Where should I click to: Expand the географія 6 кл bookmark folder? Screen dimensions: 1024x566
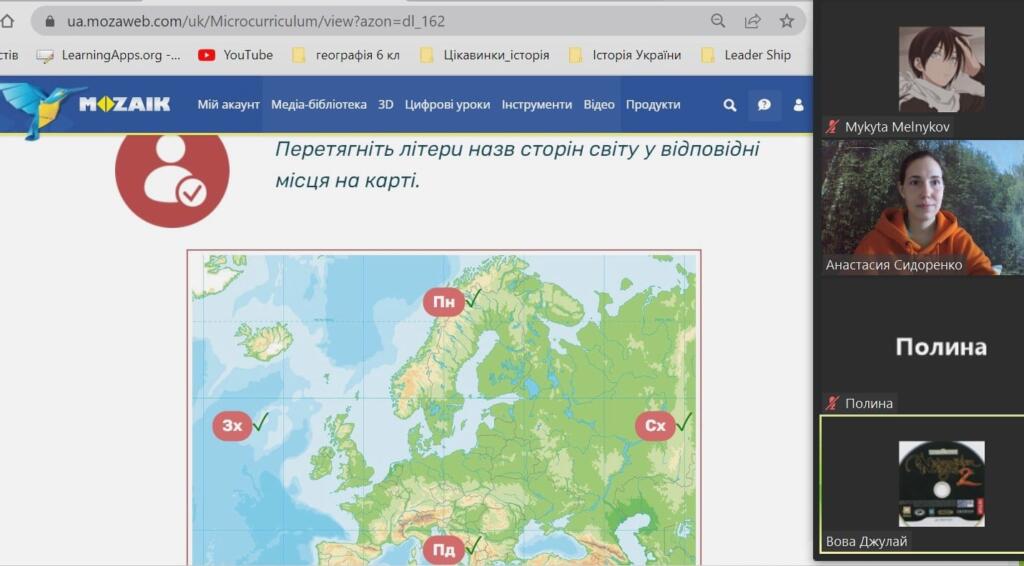345,55
